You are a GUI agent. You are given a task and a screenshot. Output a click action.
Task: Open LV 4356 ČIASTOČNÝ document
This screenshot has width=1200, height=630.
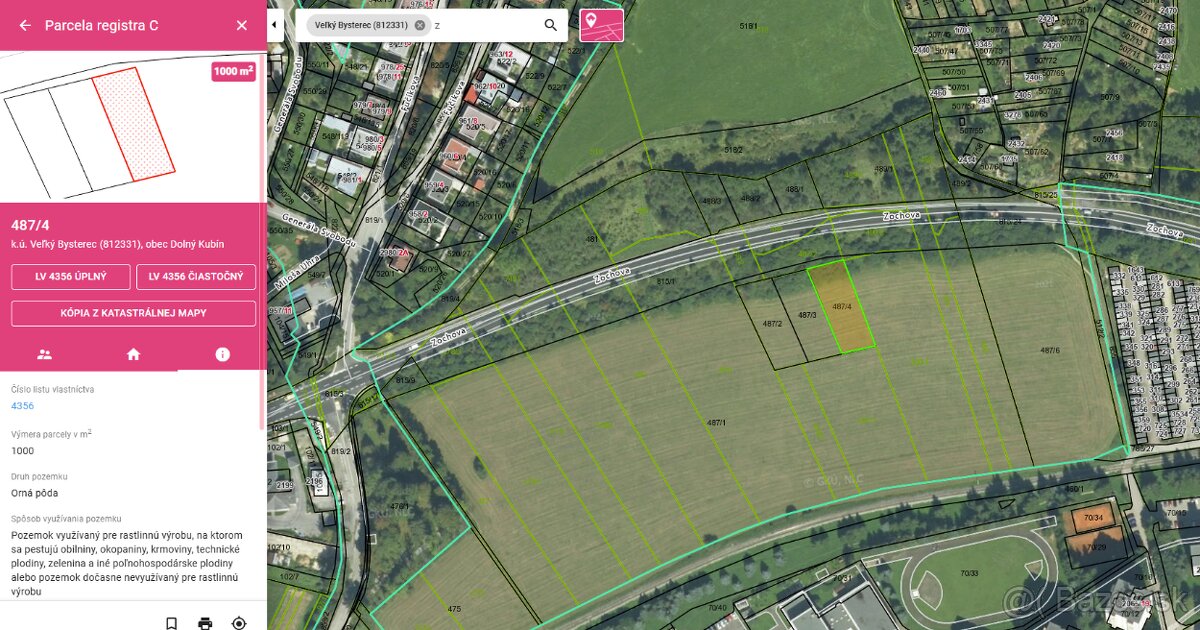pos(196,277)
